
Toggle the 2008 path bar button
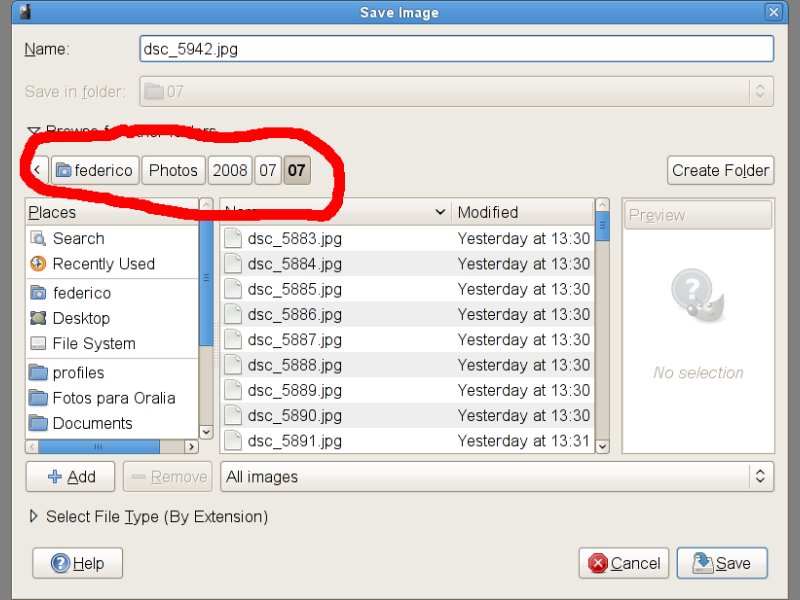(230, 170)
